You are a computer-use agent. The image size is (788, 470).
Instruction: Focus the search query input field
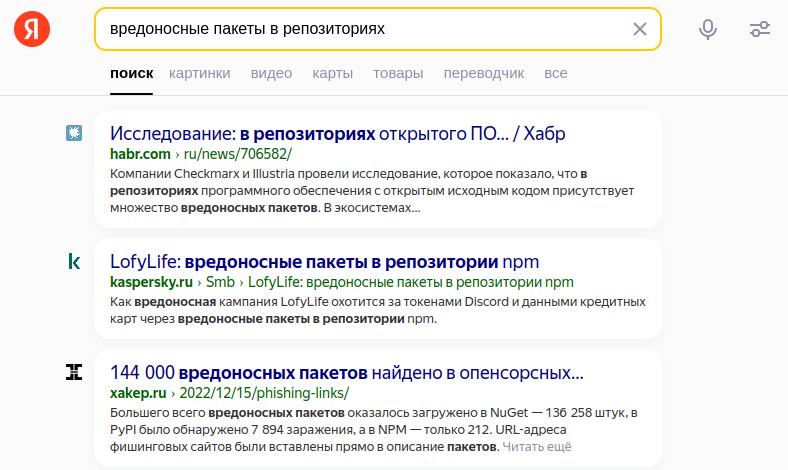(360, 29)
